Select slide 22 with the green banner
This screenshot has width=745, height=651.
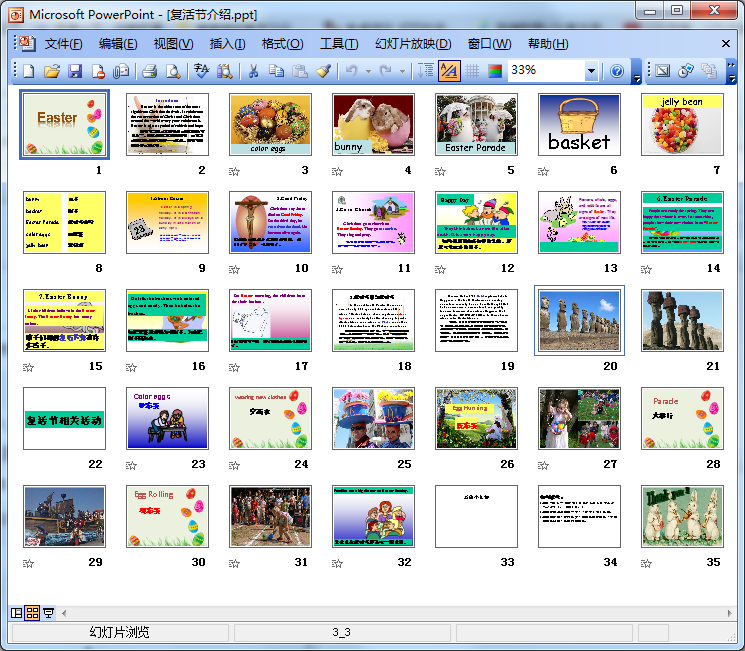65,418
